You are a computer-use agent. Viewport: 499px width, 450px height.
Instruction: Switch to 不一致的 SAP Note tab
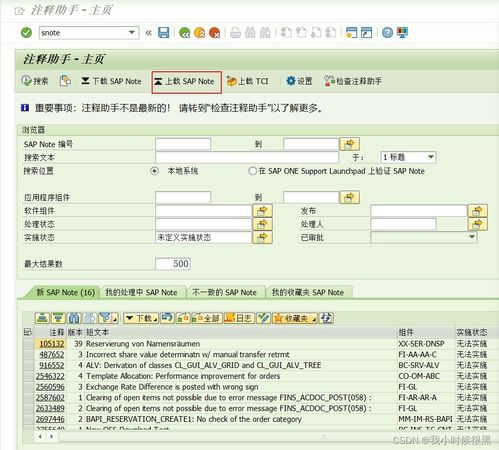224,292
